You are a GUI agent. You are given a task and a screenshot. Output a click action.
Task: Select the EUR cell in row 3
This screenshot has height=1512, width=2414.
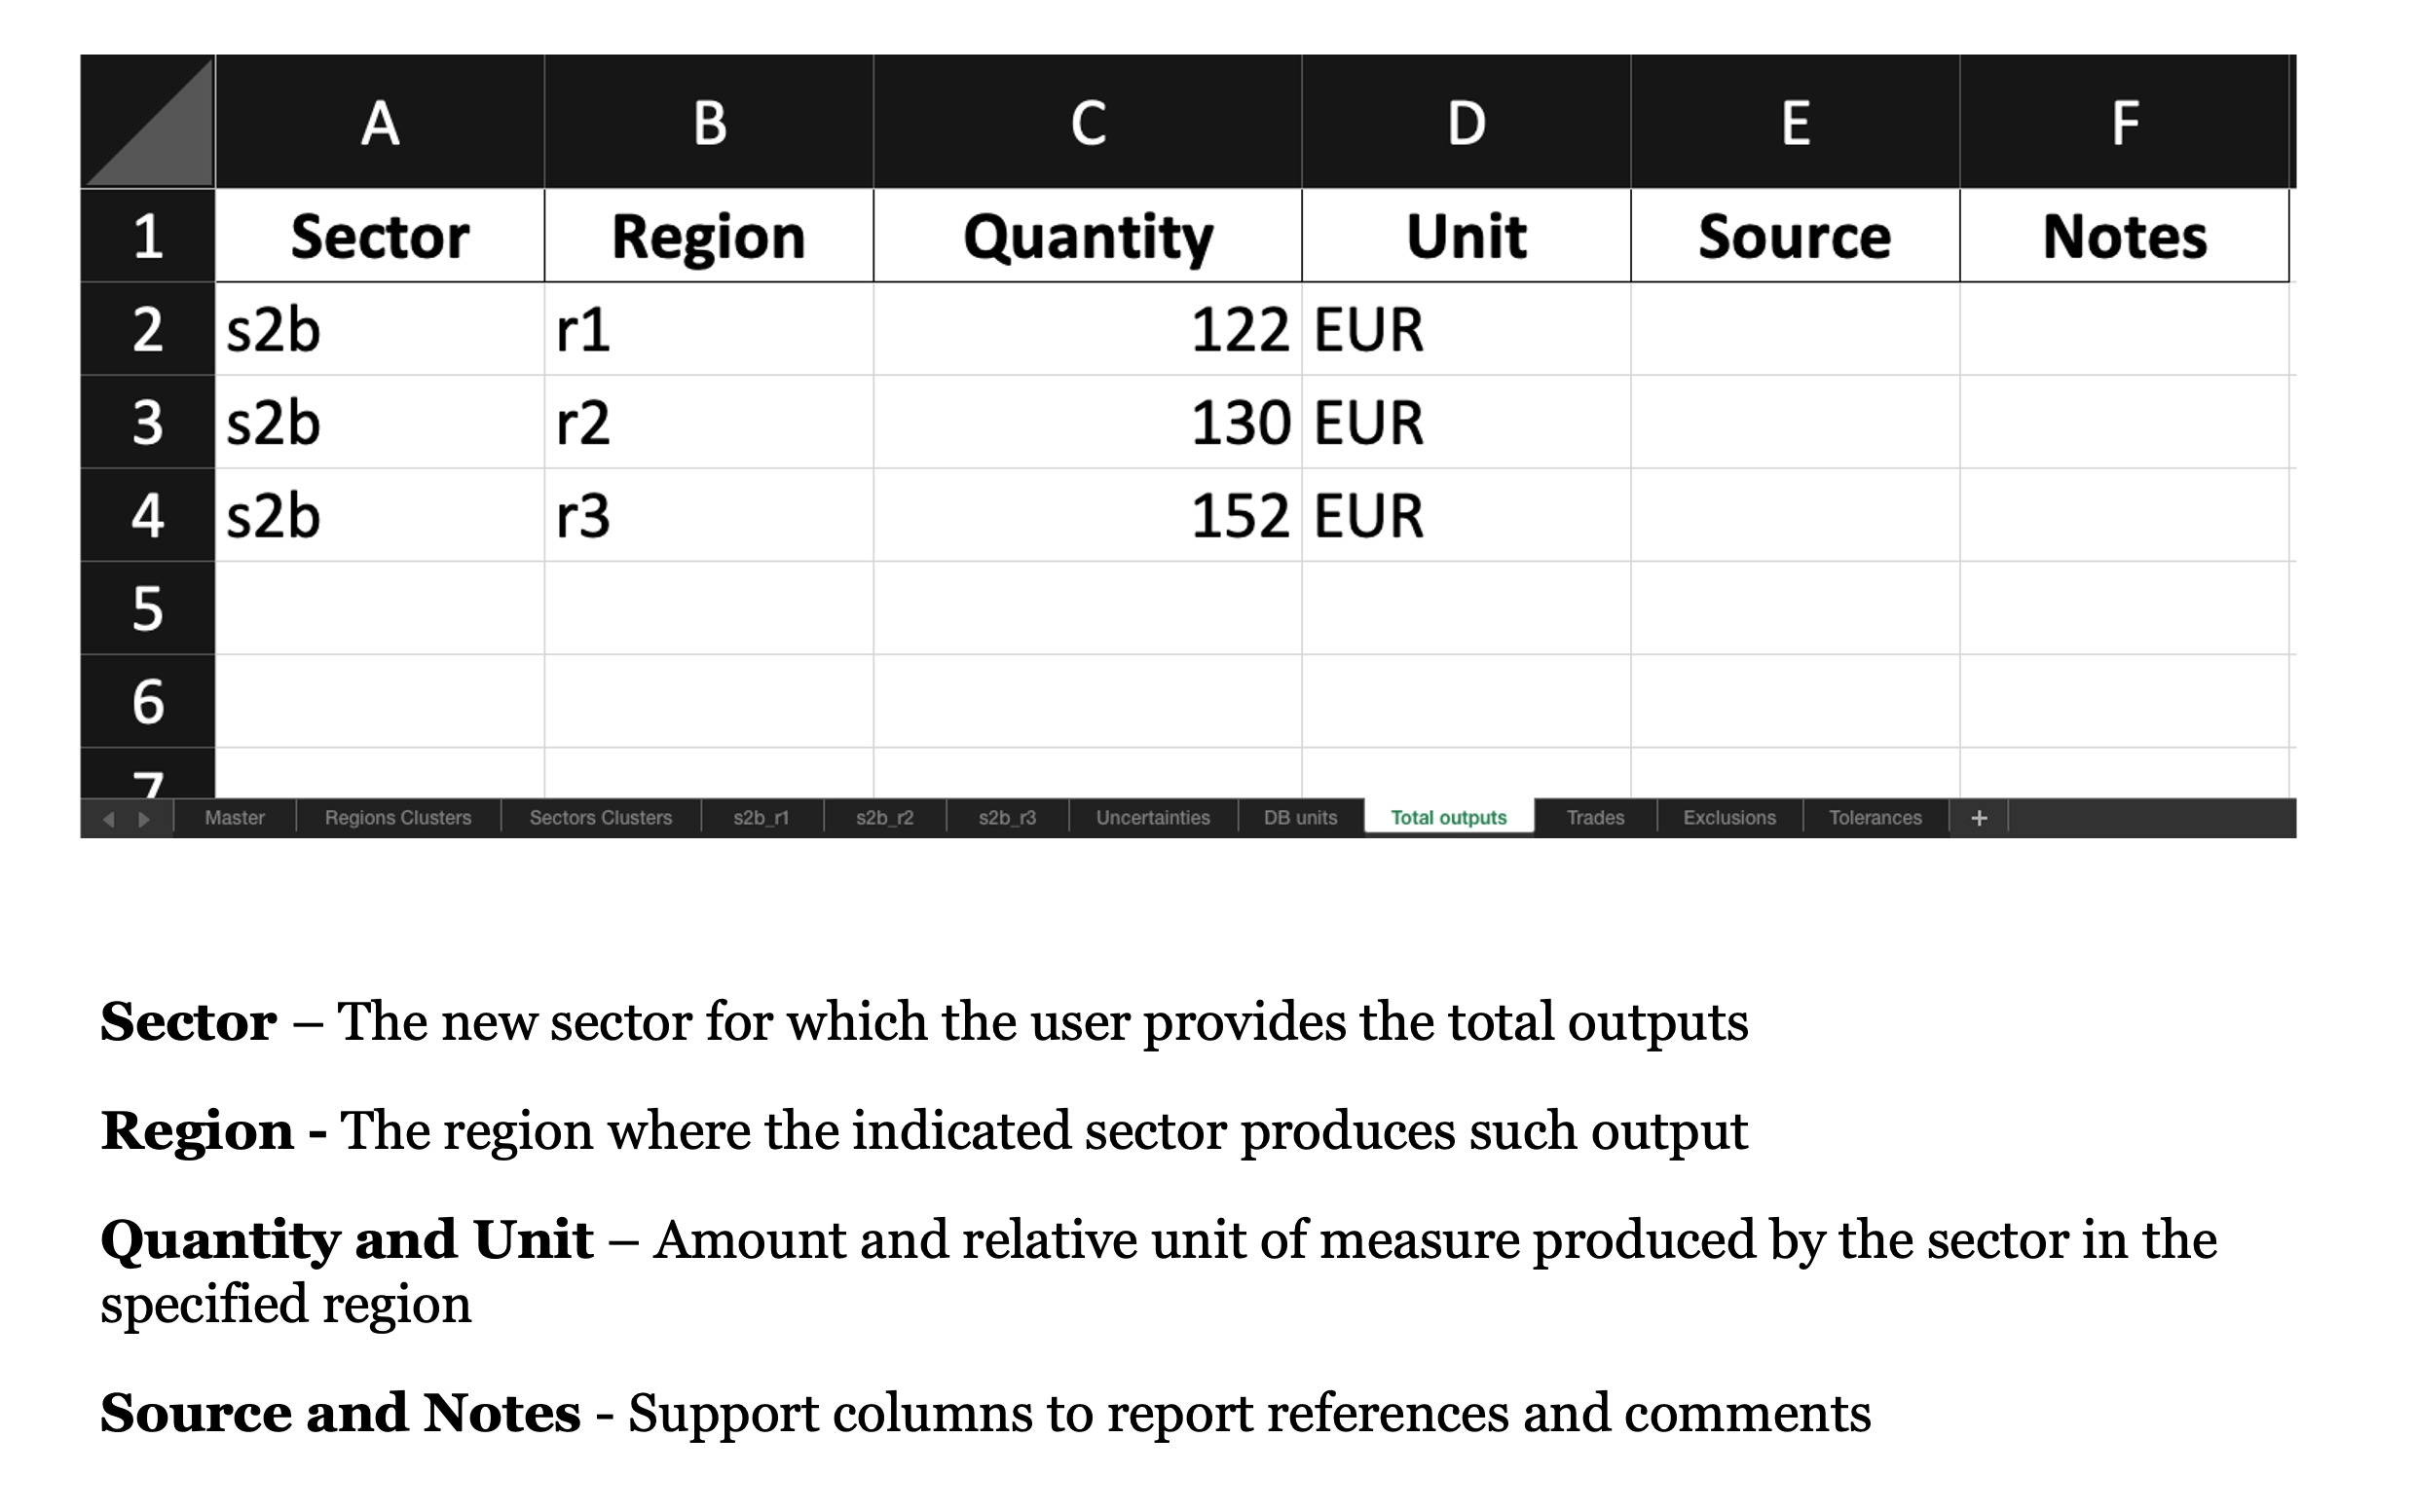point(1466,422)
